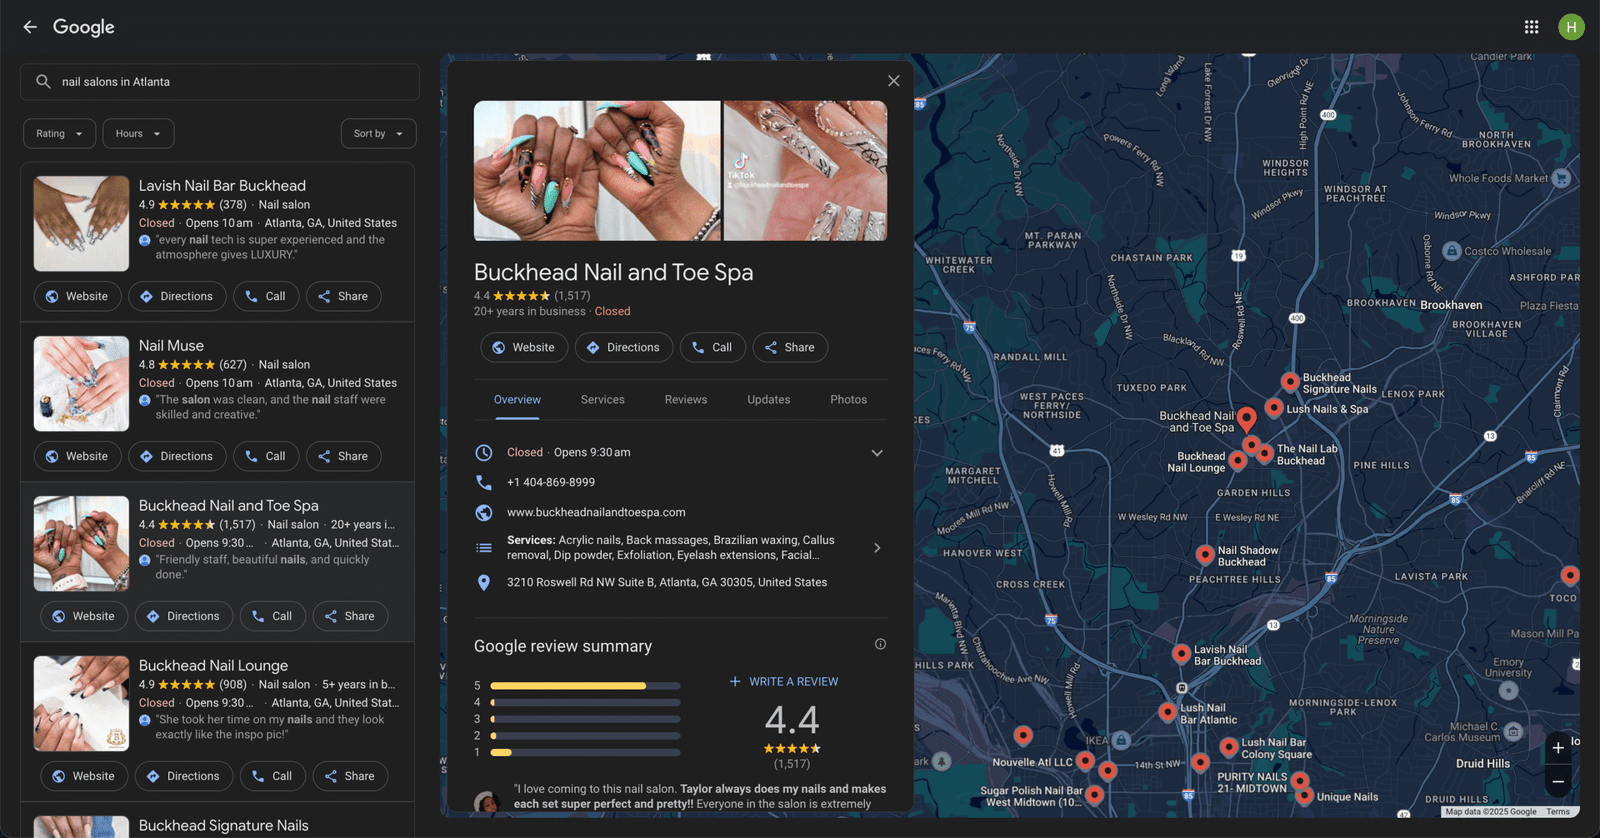Click the 4-star rating bar

coord(585,702)
